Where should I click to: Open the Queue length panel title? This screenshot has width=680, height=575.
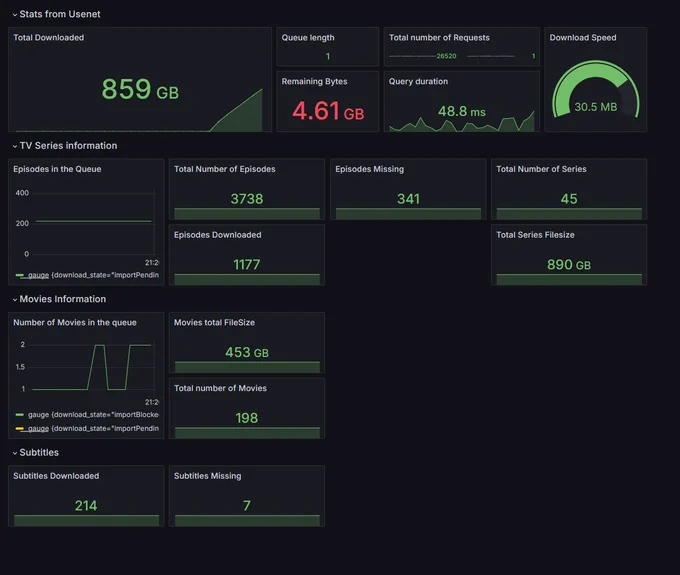308,38
